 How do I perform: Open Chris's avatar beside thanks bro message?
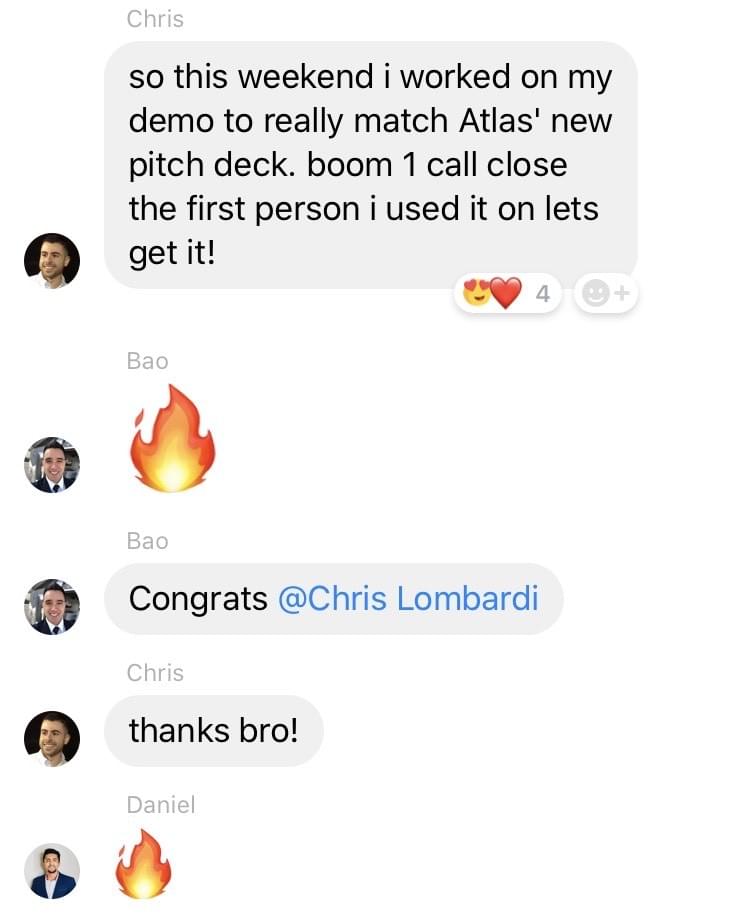(52, 739)
